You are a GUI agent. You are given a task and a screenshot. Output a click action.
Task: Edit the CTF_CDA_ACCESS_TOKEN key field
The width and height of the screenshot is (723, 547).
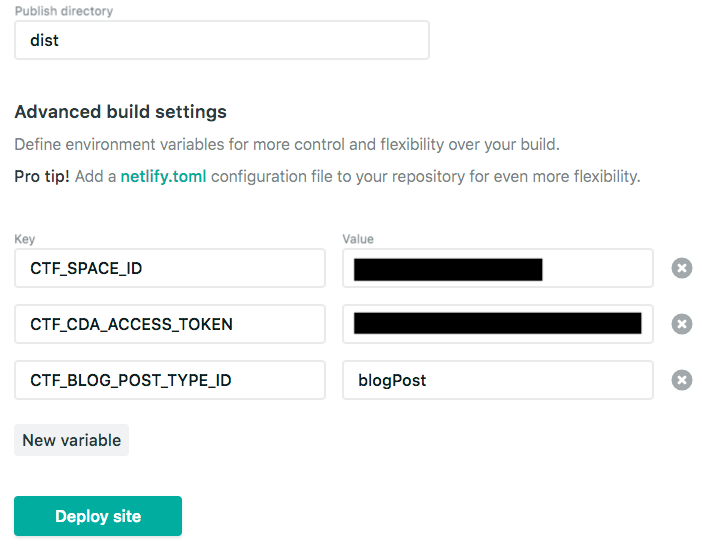(x=170, y=324)
